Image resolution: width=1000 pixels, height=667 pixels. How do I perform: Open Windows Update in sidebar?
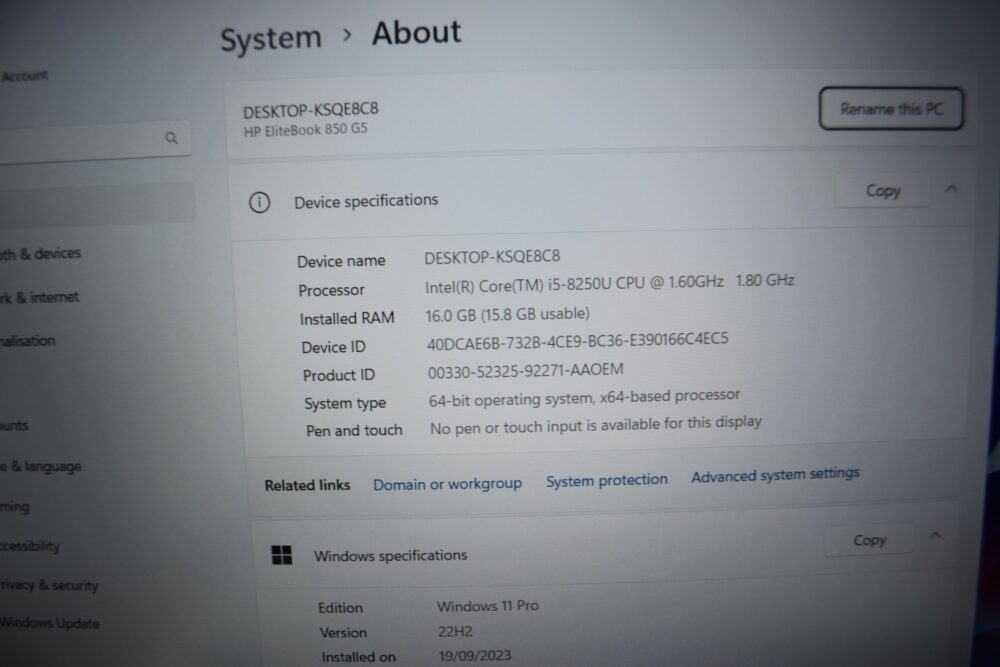point(50,622)
